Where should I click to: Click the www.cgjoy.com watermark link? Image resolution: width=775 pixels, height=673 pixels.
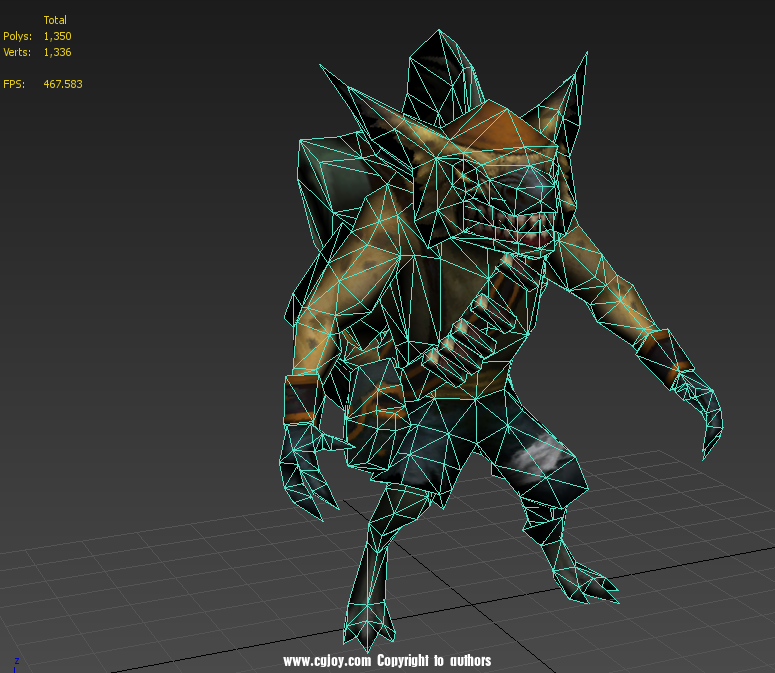click(x=327, y=661)
